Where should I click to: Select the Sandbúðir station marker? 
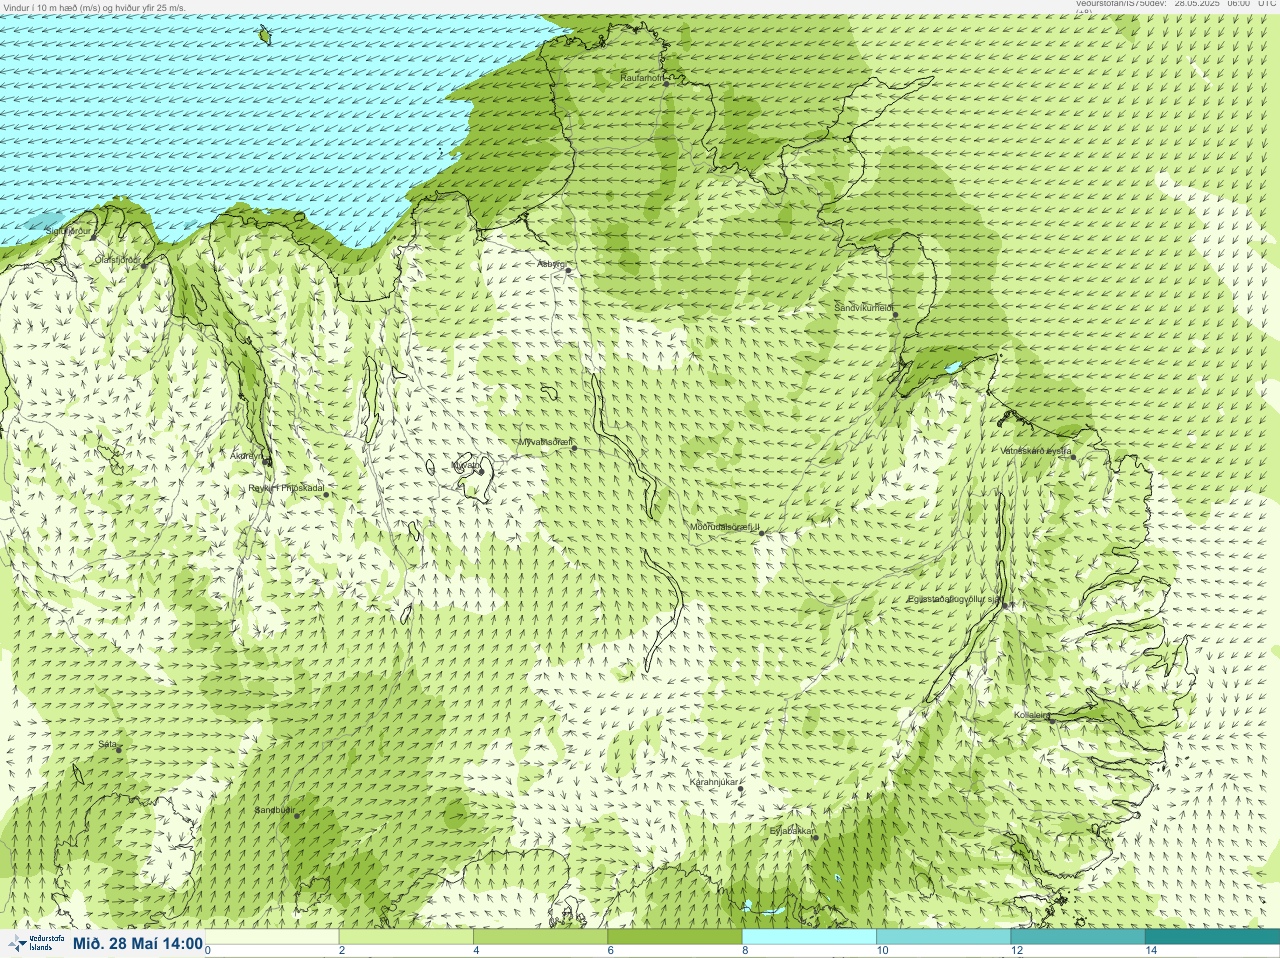pyautogui.click(x=297, y=816)
